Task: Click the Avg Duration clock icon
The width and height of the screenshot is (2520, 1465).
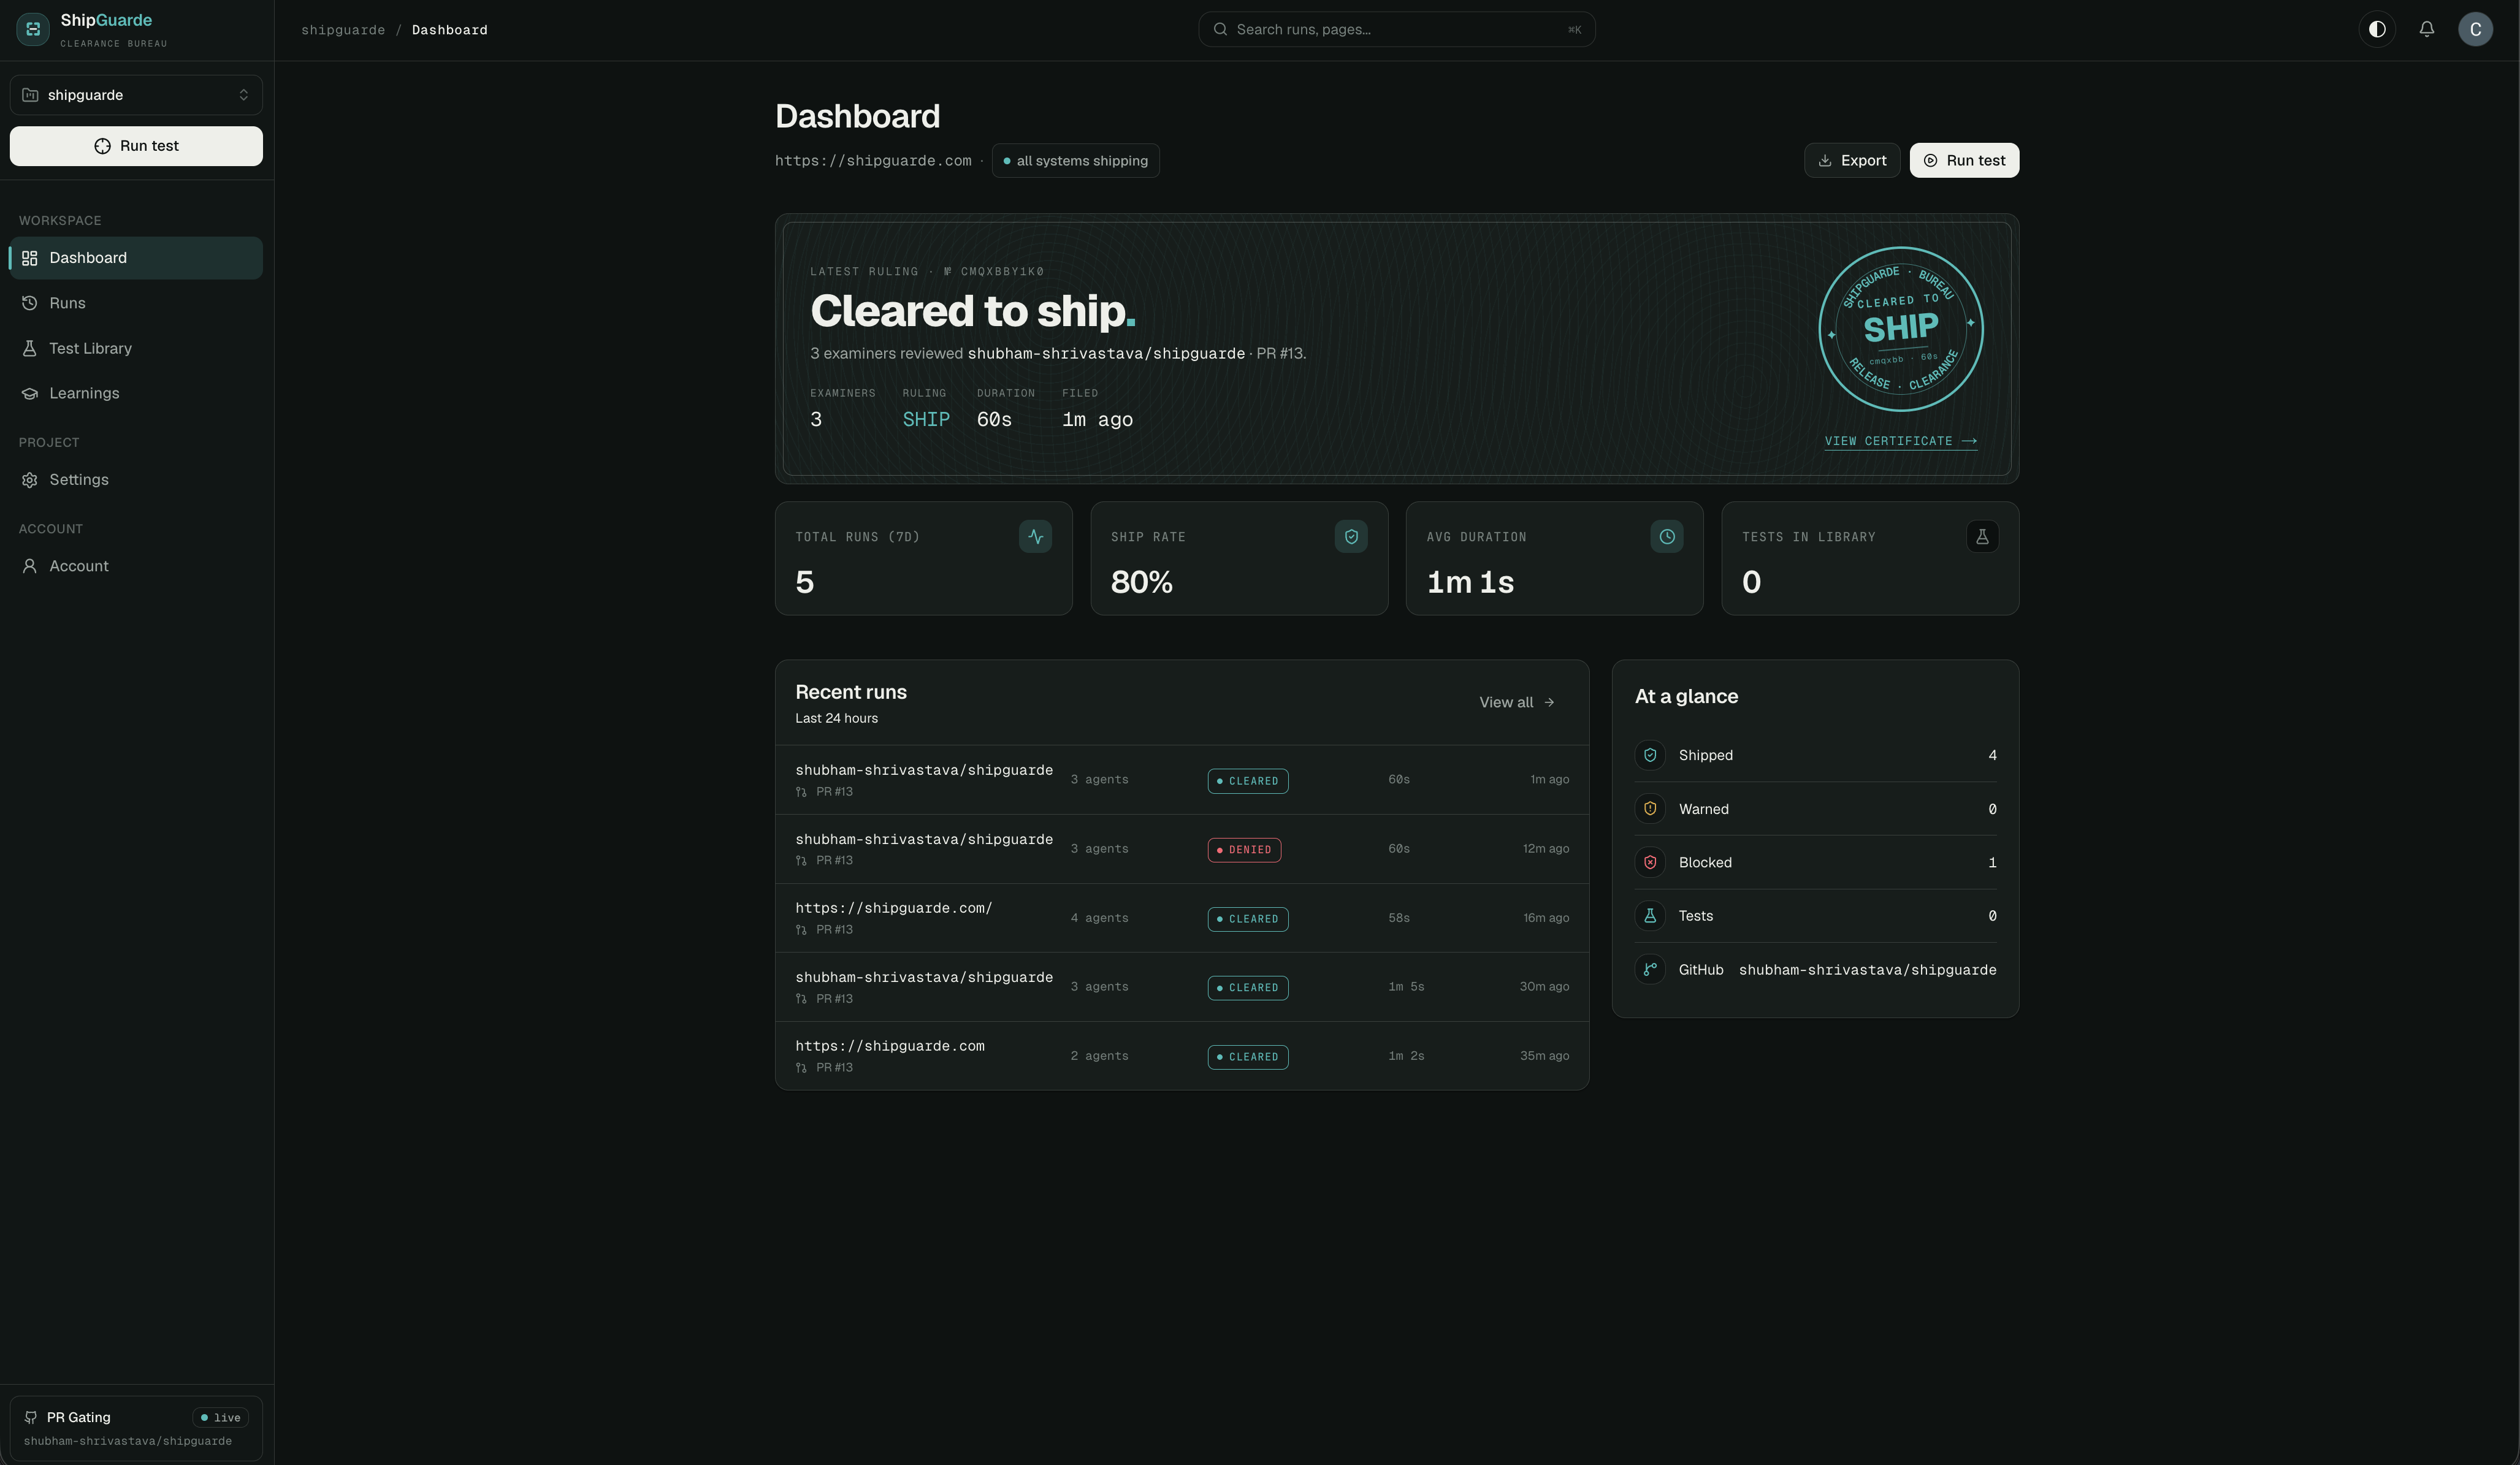Action: click(1667, 537)
